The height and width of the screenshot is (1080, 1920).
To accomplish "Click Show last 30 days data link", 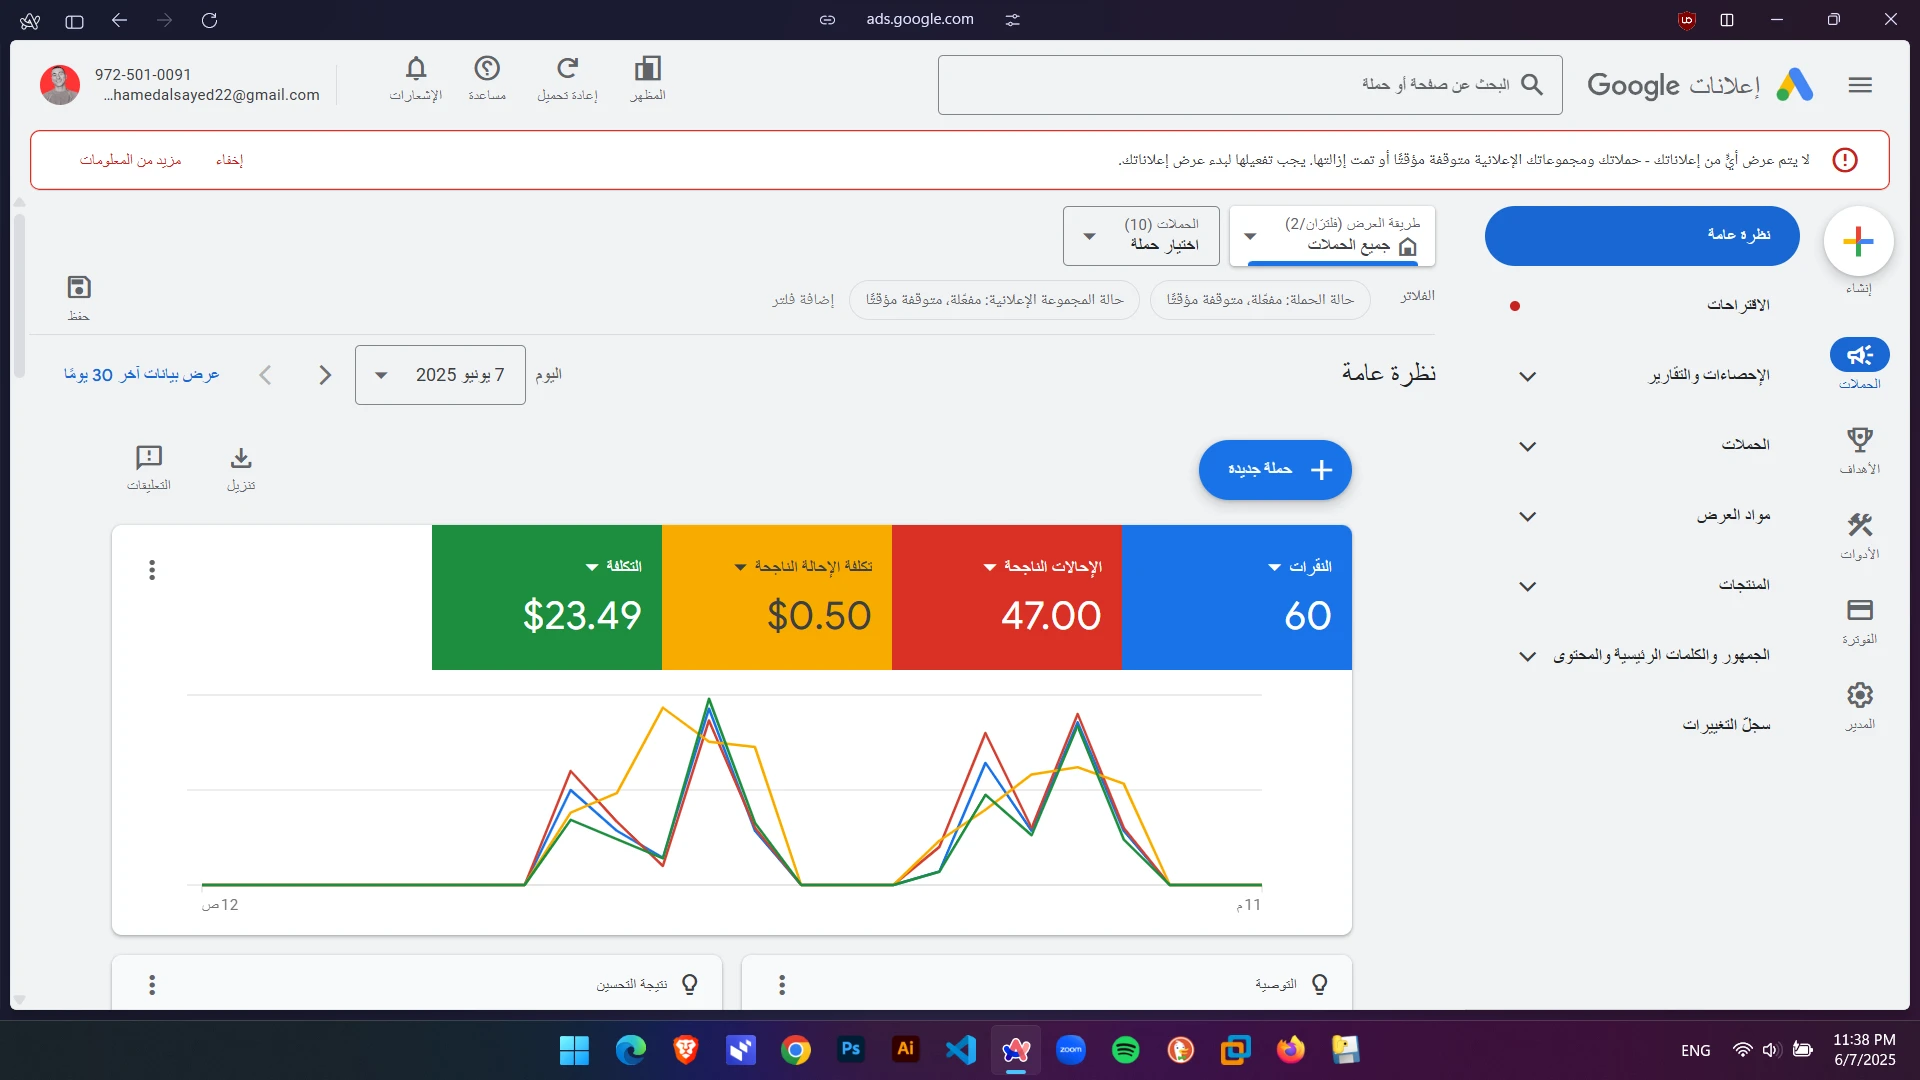I will [141, 375].
